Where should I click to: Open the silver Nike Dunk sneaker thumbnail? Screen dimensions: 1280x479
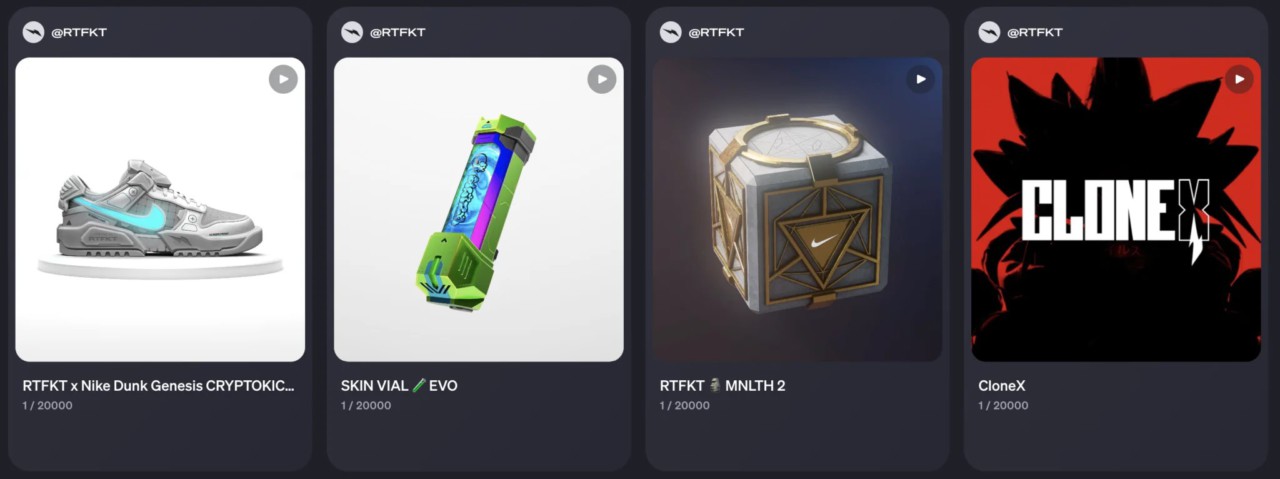[x=160, y=209]
